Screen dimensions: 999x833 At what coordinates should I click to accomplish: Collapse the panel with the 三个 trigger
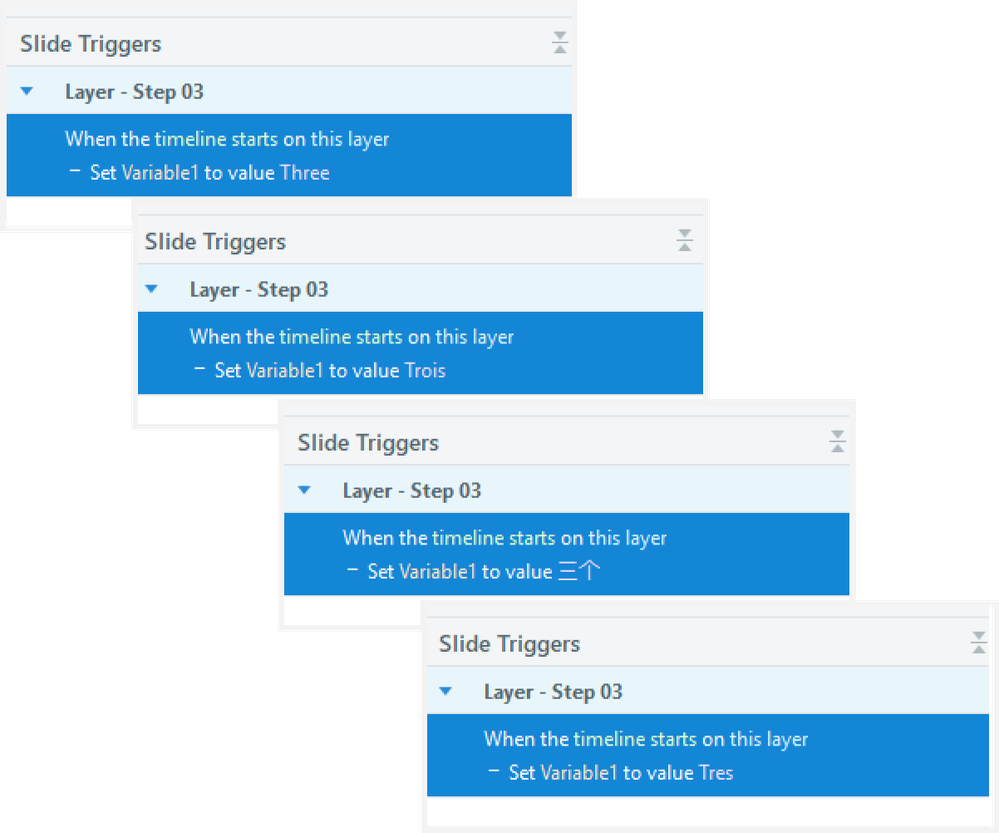click(838, 441)
